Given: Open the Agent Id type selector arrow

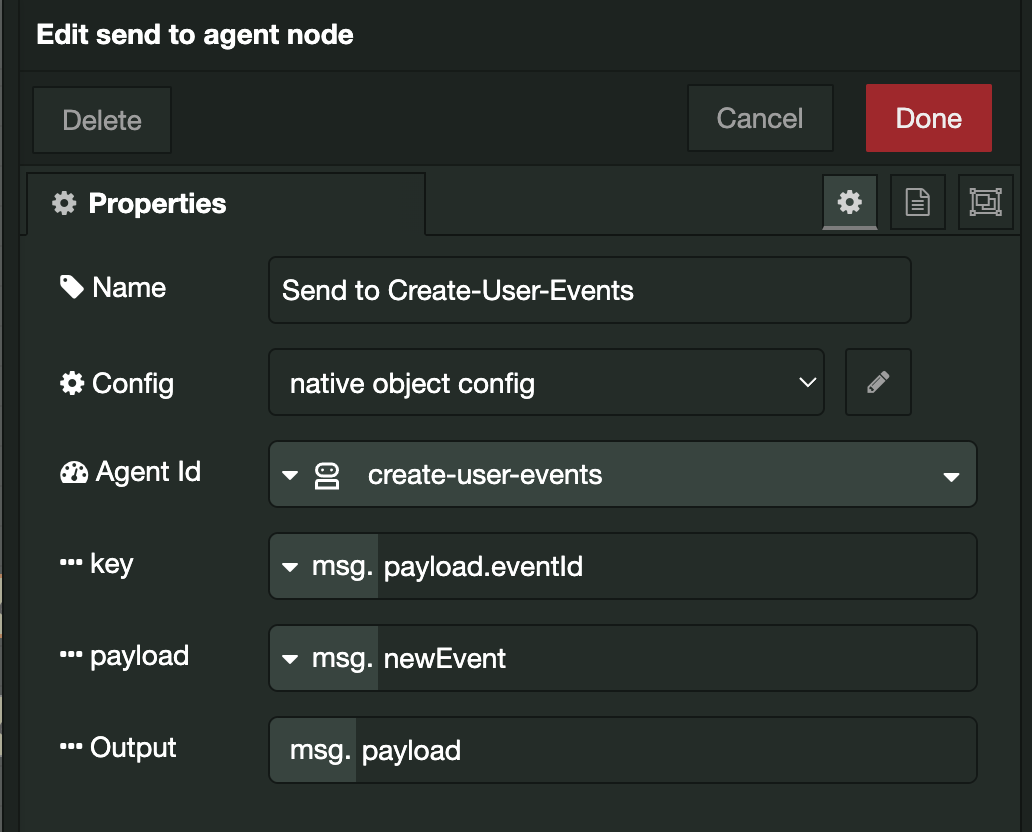Looking at the screenshot, I should pyautogui.click(x=290, y=475).
